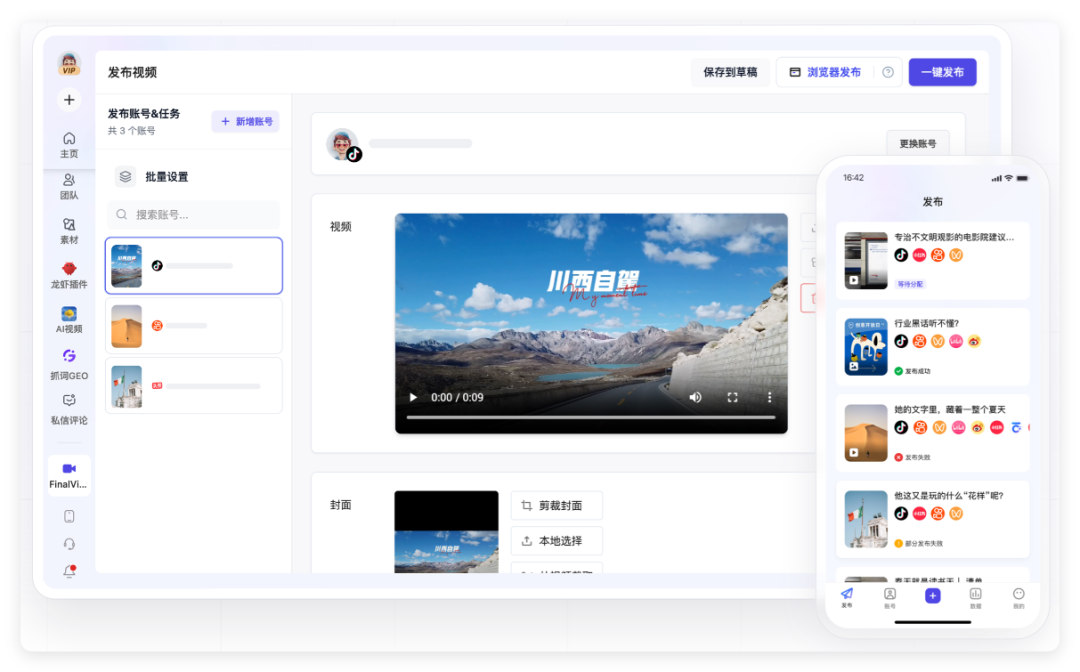Tap the 发布成功 status label
The image size is (1080, 672).
coord(913,371)
